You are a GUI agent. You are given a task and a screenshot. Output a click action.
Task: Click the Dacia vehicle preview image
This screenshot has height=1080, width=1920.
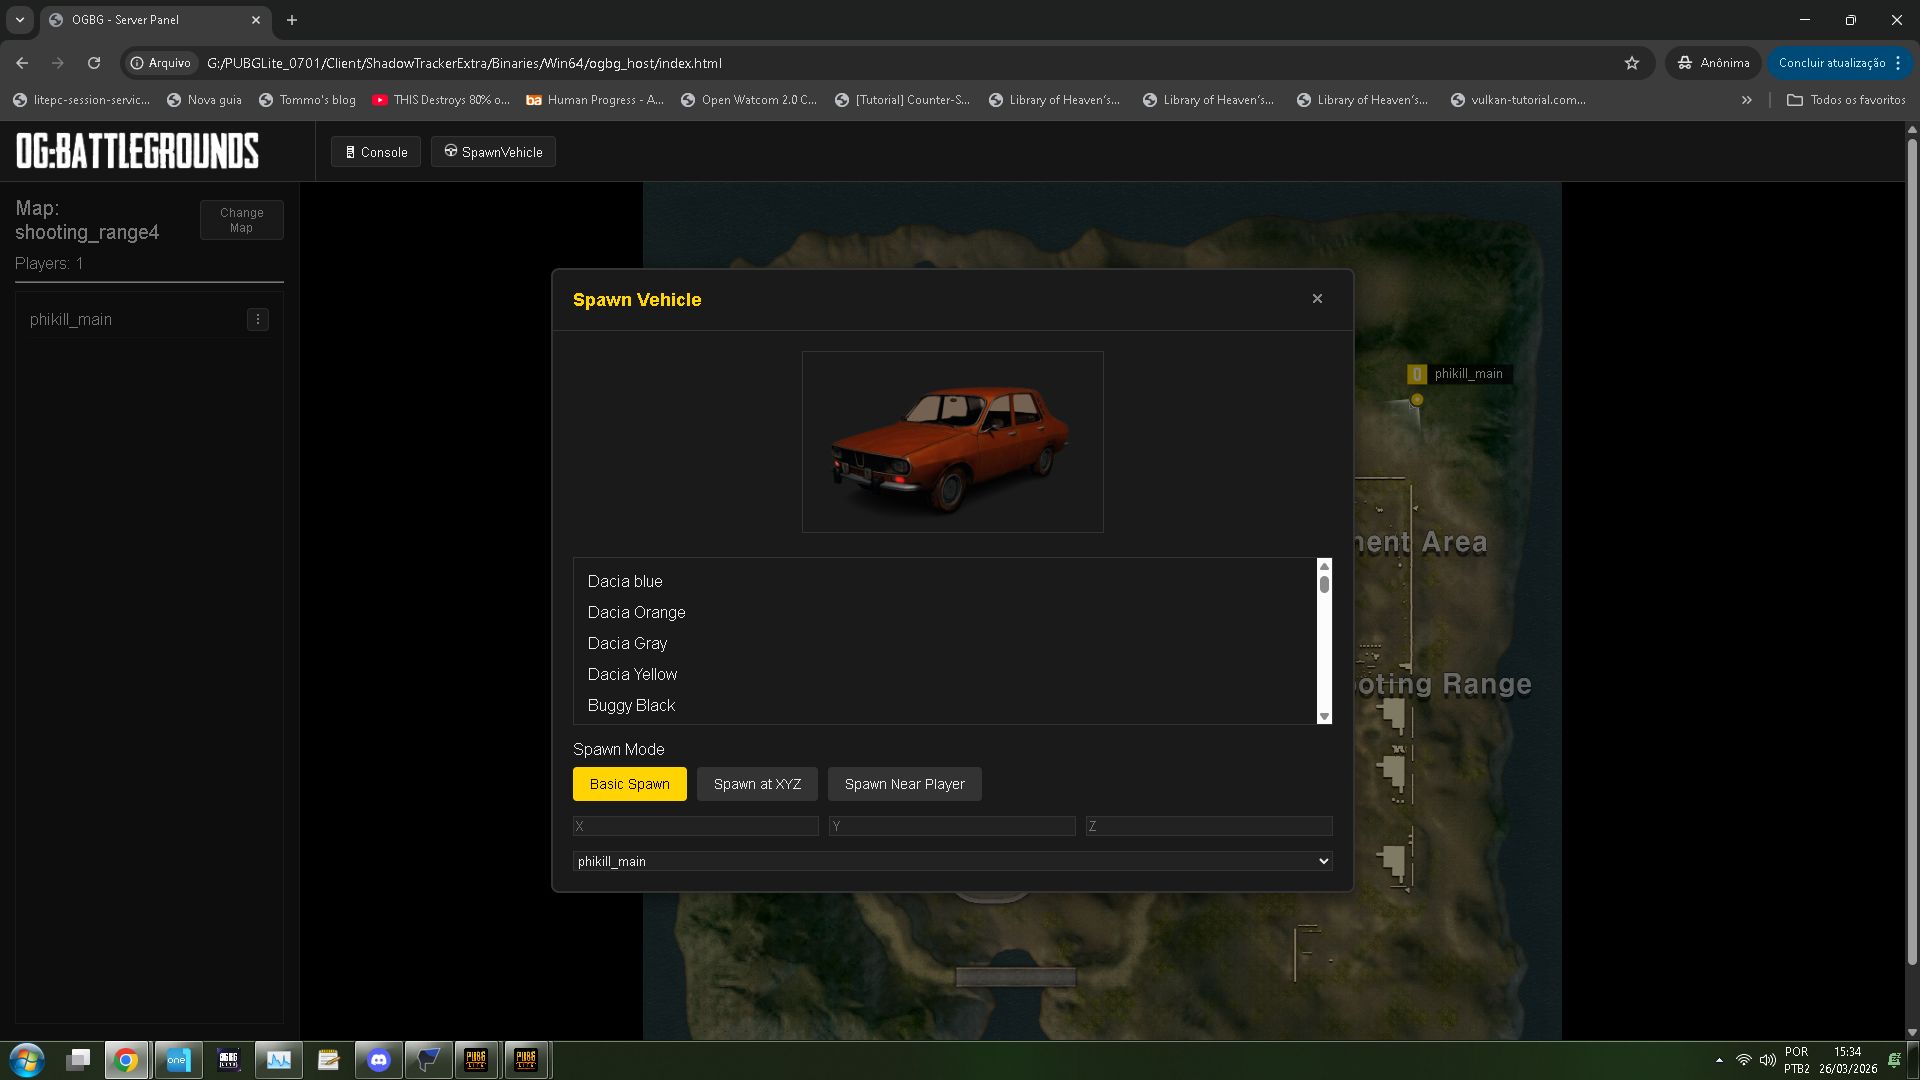click(952, 442)
